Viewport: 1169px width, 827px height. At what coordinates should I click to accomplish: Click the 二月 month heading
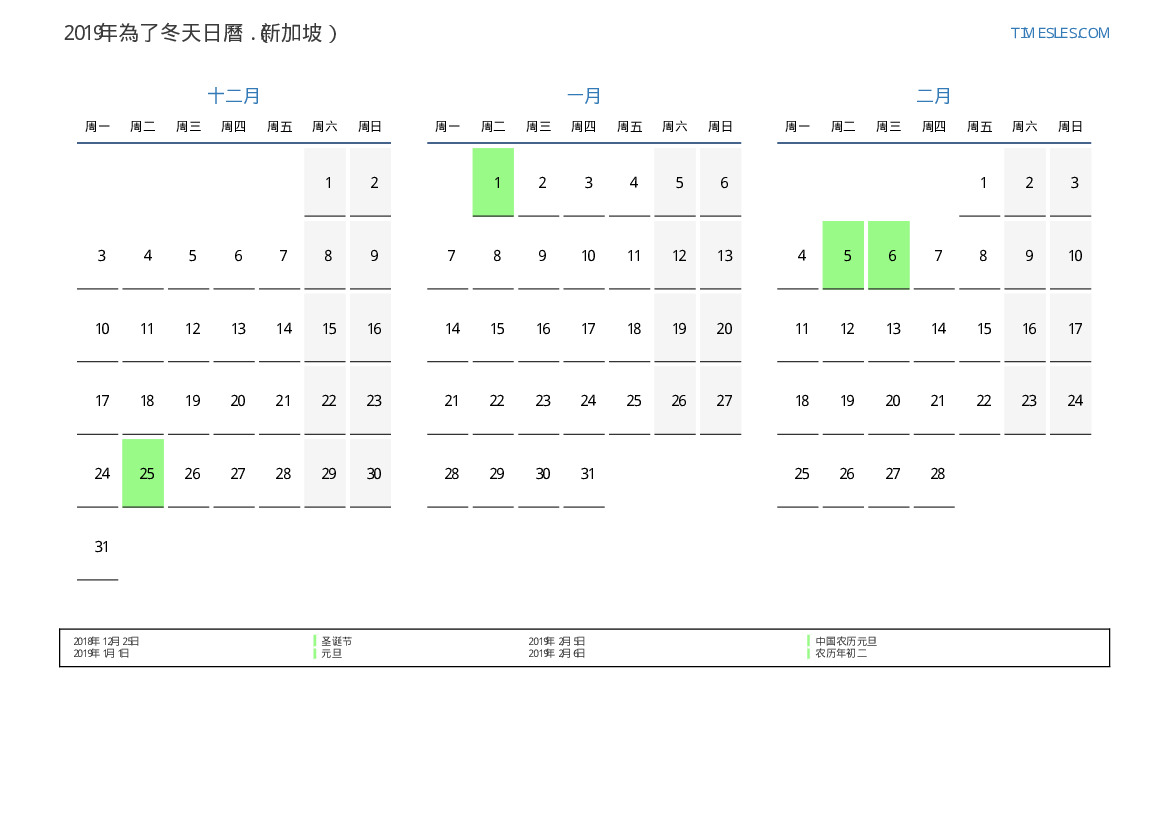point(934,96)
